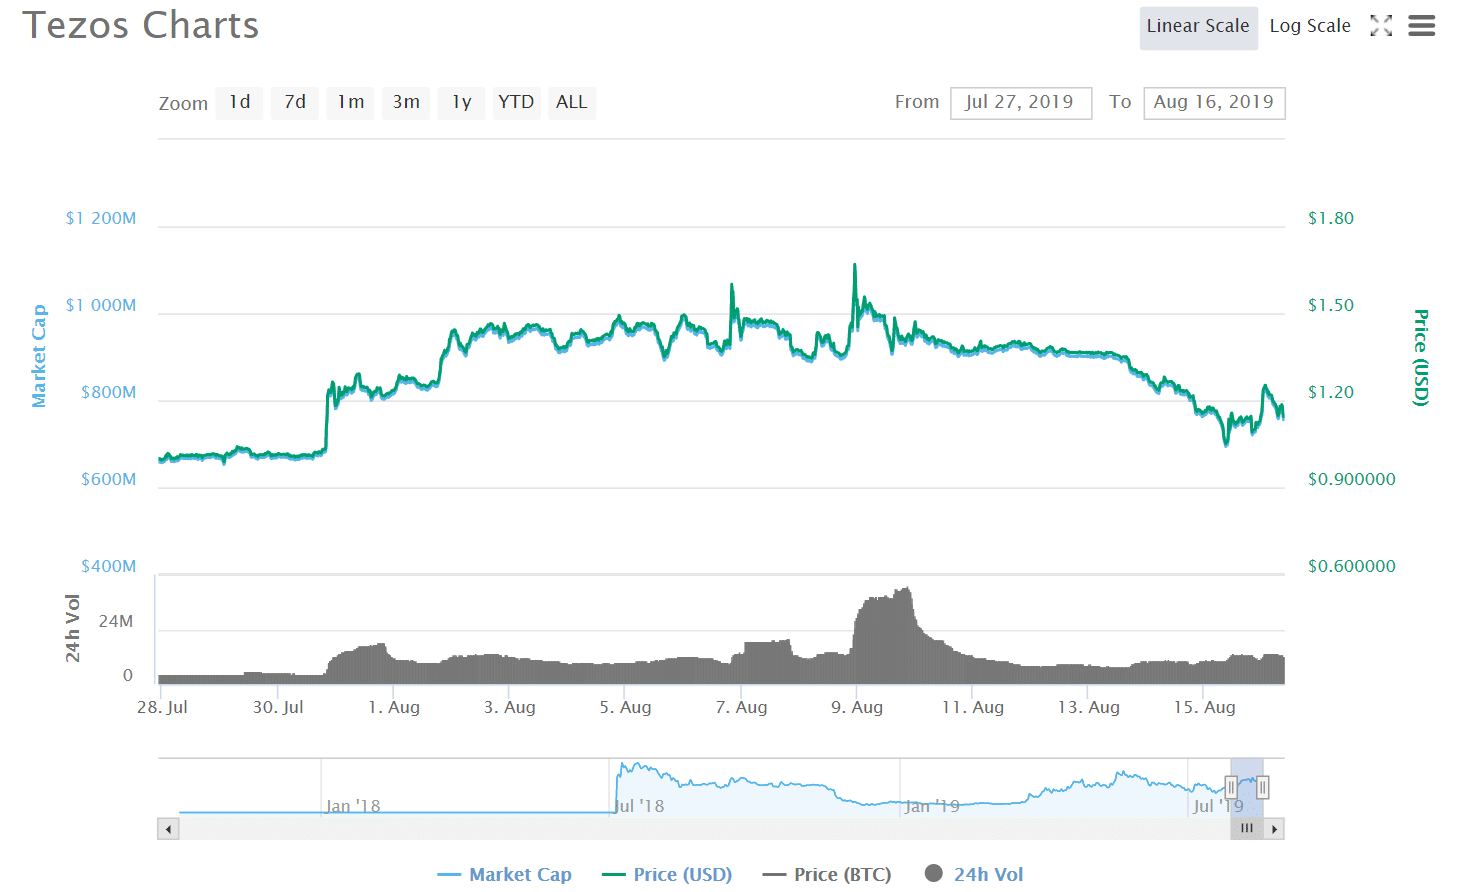Edit the From date field
Viewport: 1467px width, 892px height.
(x=1020, y=102)
